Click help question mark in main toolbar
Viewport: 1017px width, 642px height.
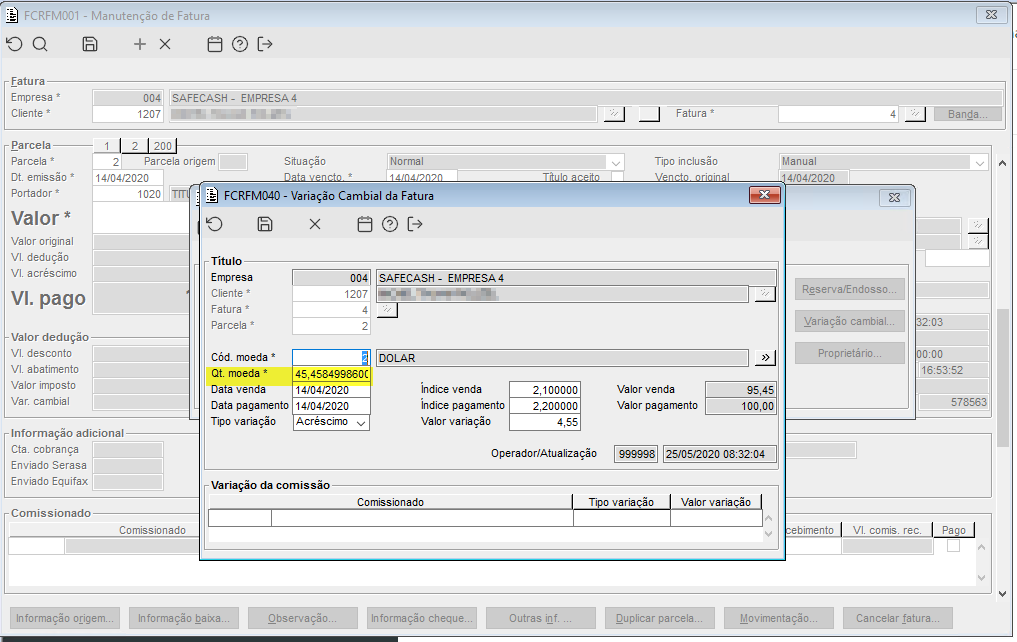tap(240, 44)
